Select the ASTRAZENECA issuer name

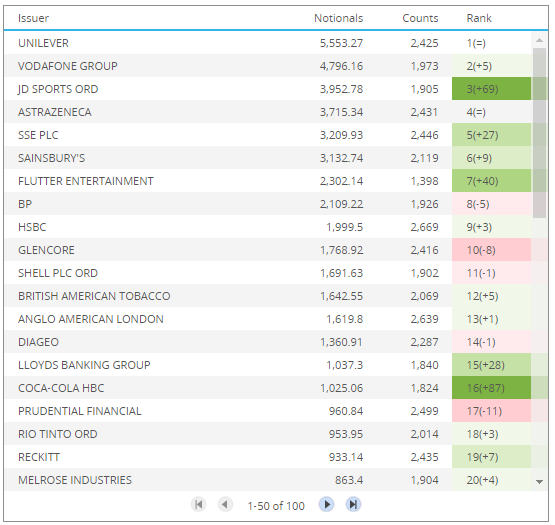tap(55, 112)
